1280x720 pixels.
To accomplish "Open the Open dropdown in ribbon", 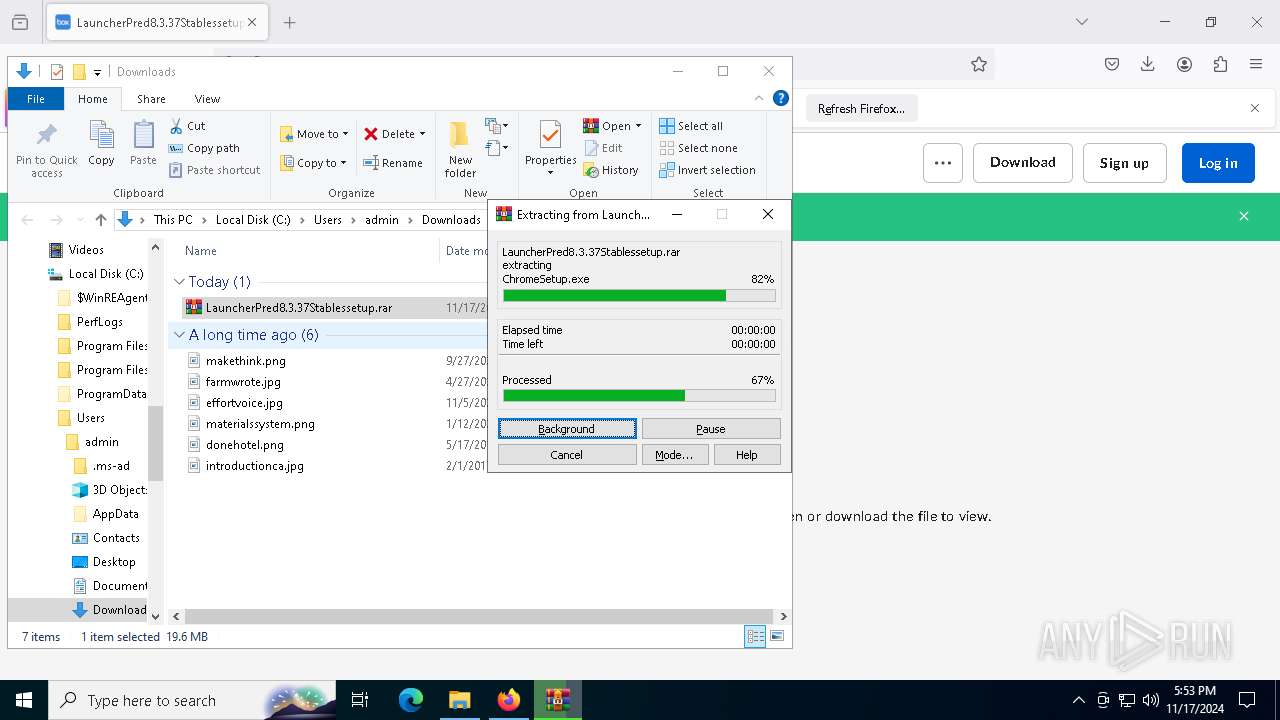I will (612, 126).
